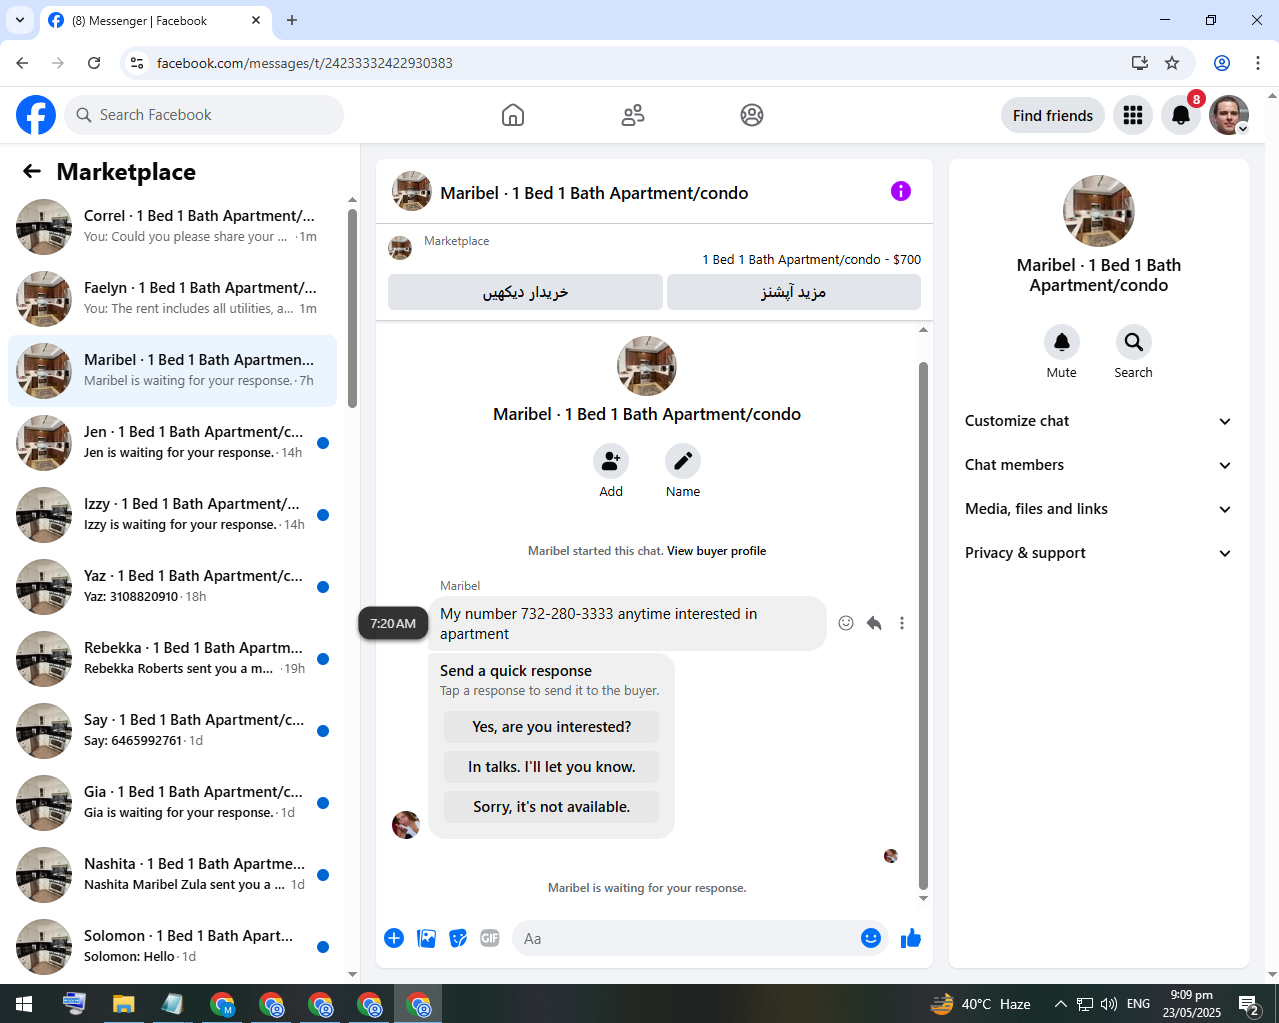Open the Friends icon in top navigation

633,115
